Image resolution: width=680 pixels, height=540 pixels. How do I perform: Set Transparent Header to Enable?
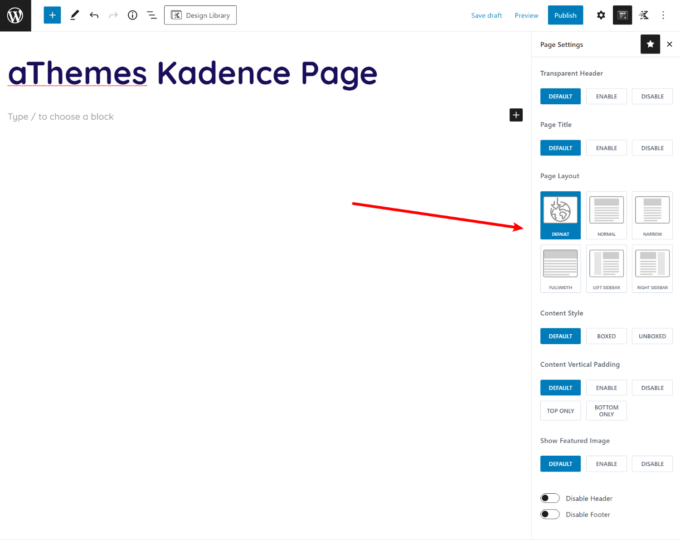[606, 96]
